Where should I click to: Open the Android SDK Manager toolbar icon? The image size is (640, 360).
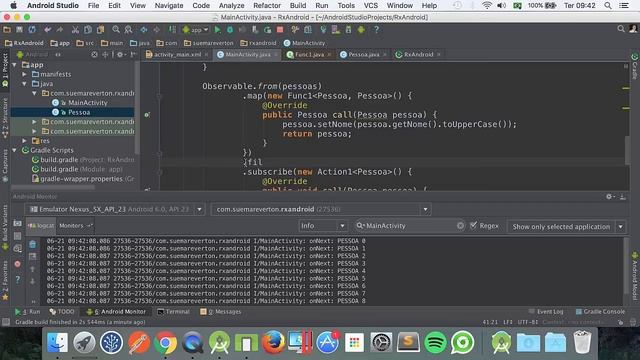(x=348, y=30)
